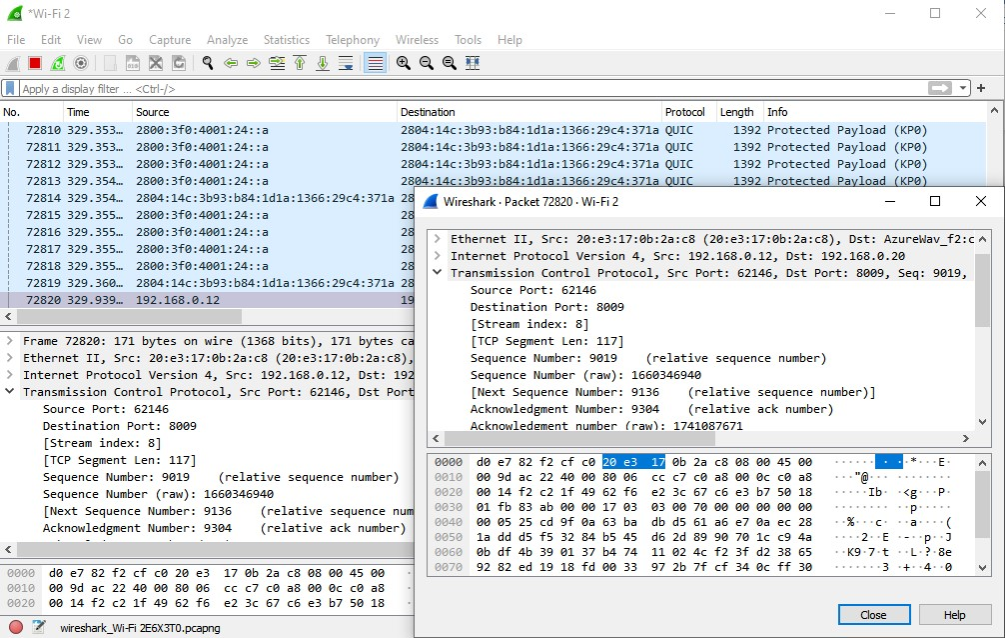The width and height of the screenshot is (1005, 638).
Task: Select 'Source Port: 62146' in main details pane
Action: click(x=106, y=409)
